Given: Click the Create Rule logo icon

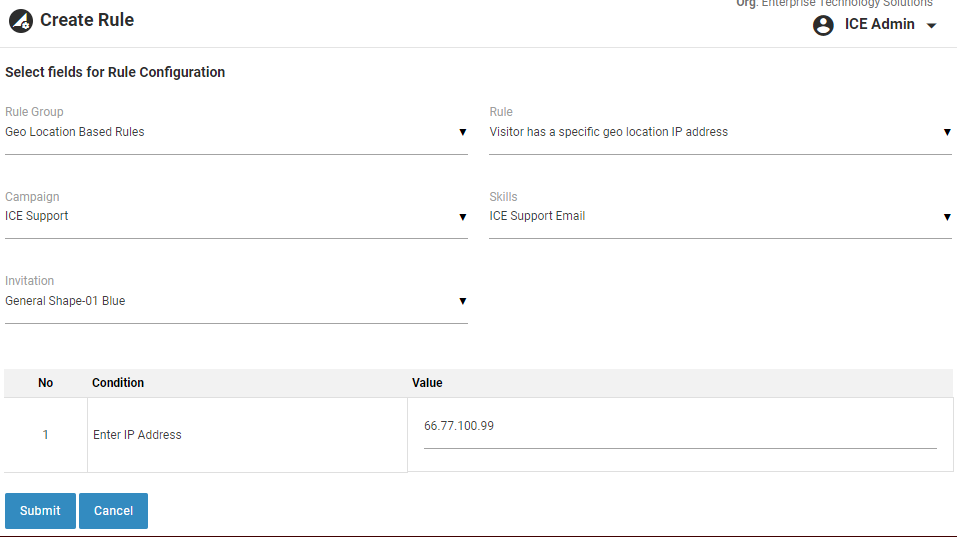Looking at the screenshot, I should pyautogui.click(x=20, y=21).
